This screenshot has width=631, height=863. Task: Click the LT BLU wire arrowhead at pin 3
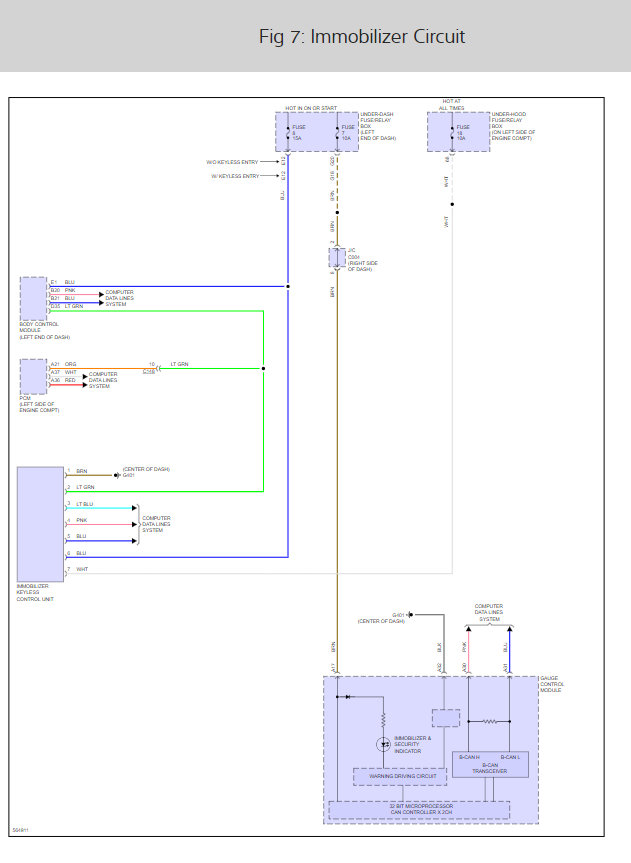point(134,508)
